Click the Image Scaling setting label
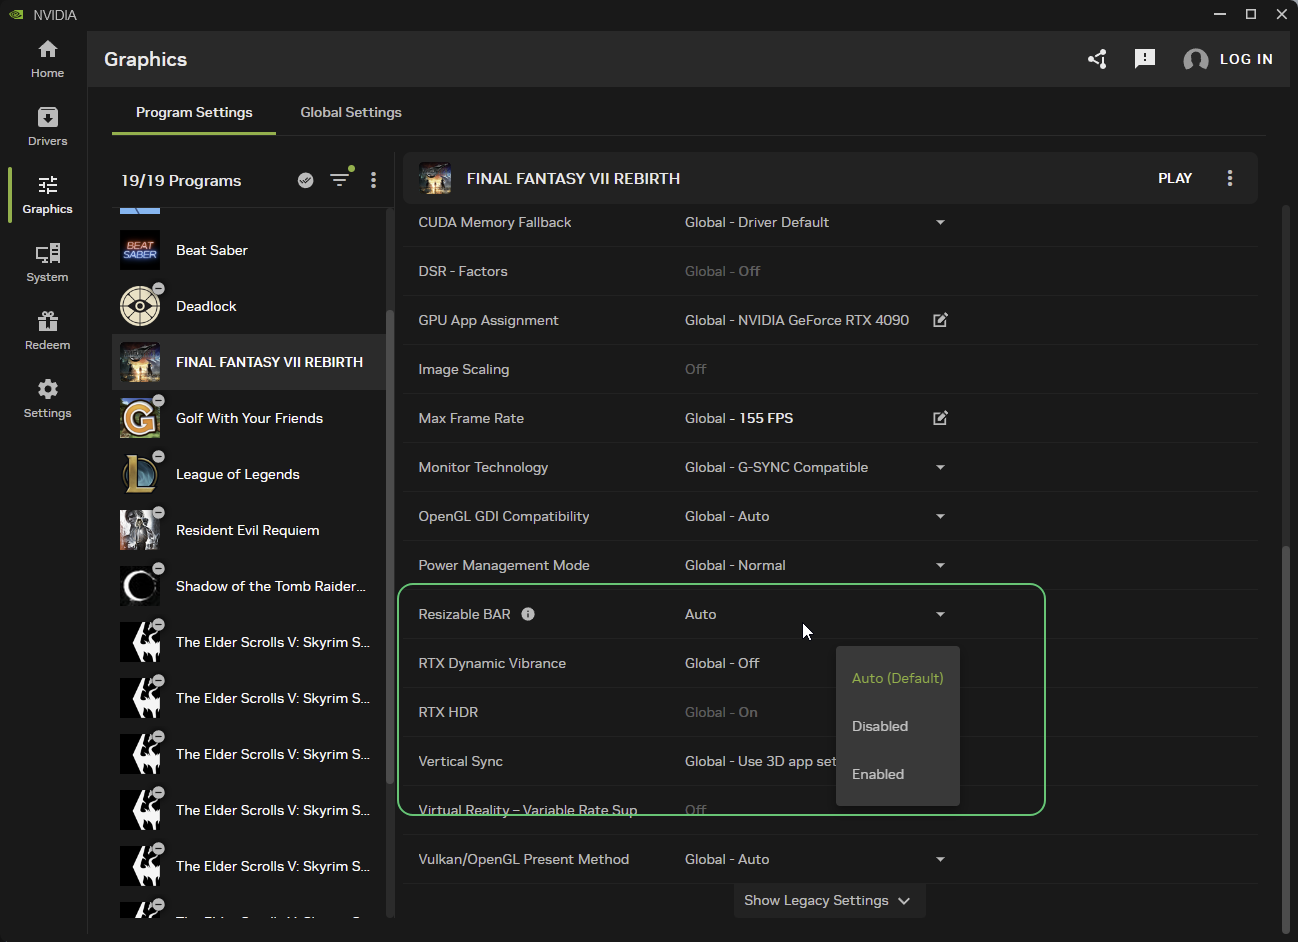The height and width of the screenshot is (942, 1298). [x=463, y=369]
